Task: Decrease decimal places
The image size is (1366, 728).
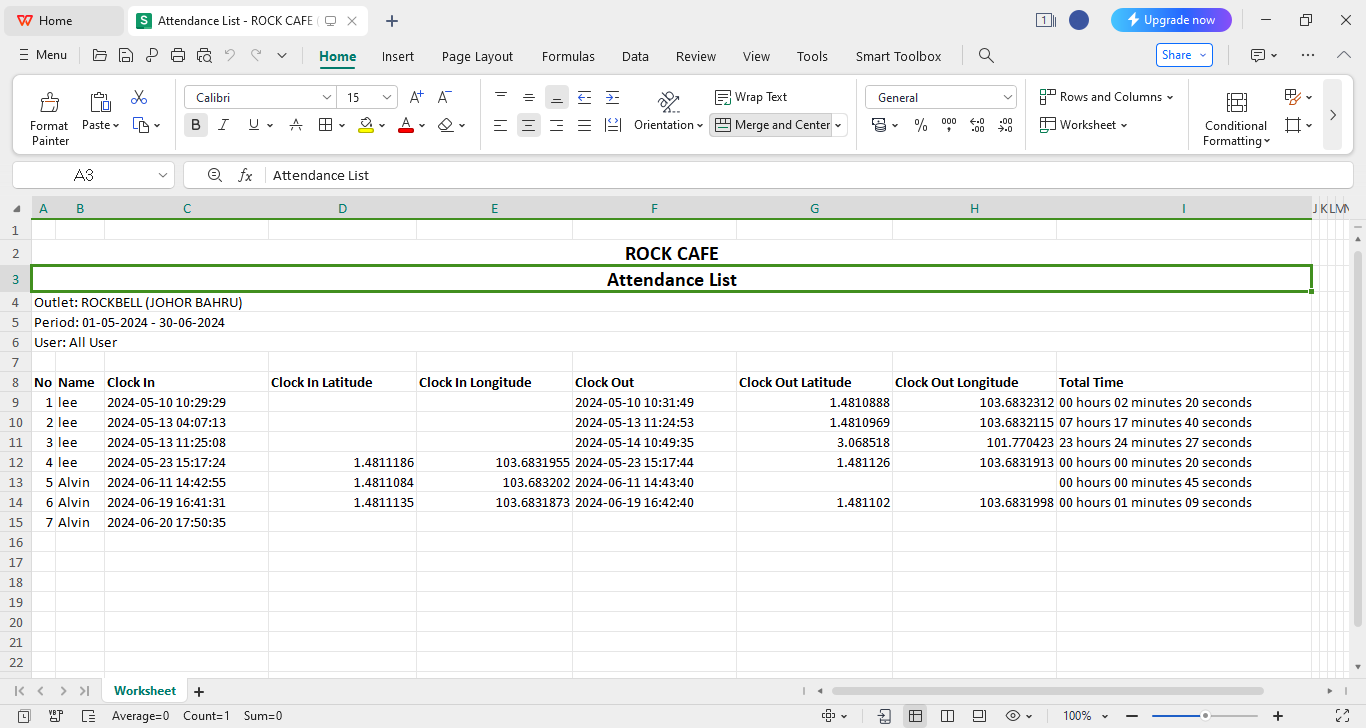Action: point(1005,125)
